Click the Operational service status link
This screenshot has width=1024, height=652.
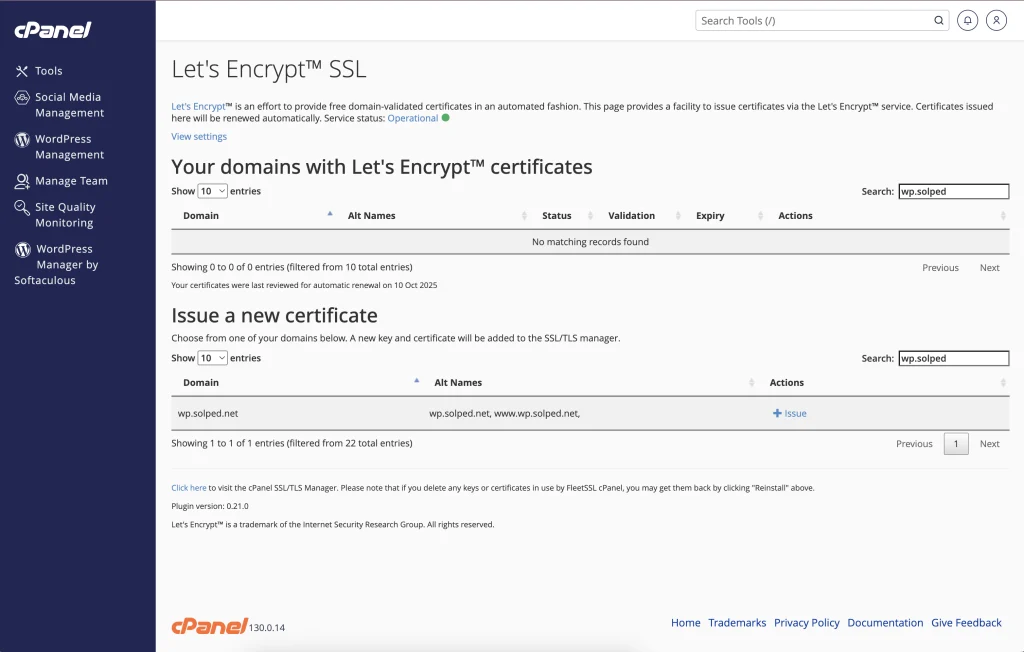pos(413,118)
